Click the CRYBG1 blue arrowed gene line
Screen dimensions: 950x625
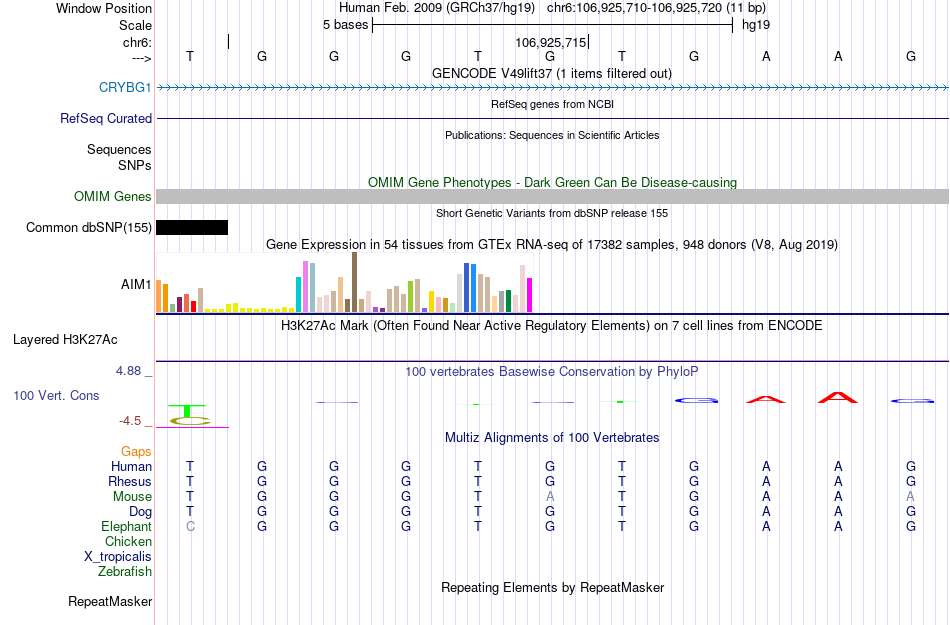(553, 88)
